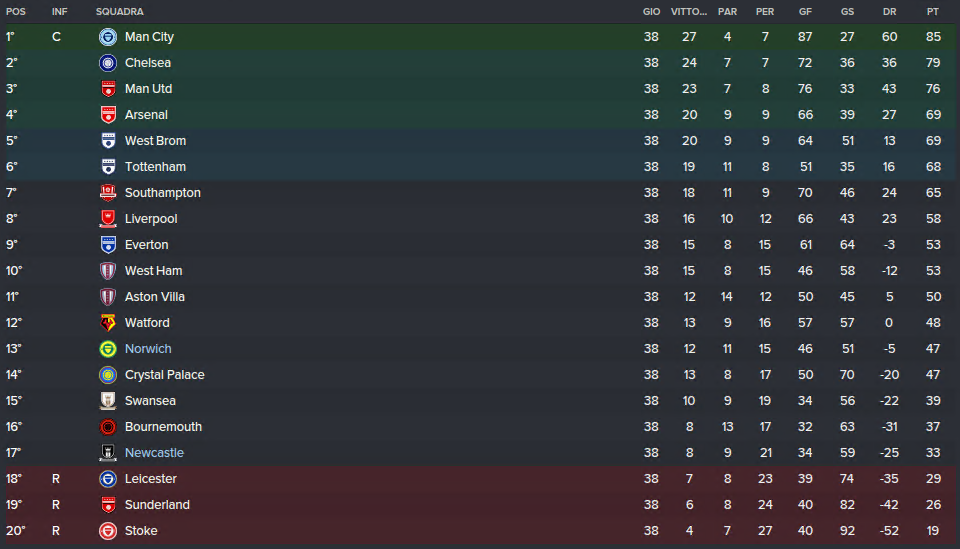Sort table by PT column header
This screenshot has width=960, height=549.
[932, 12]
